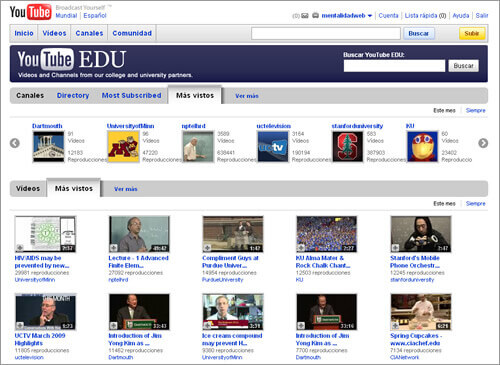Open the inbox envelope icon
This screenshot has width=500, height=365.
[x=305, y=16]
